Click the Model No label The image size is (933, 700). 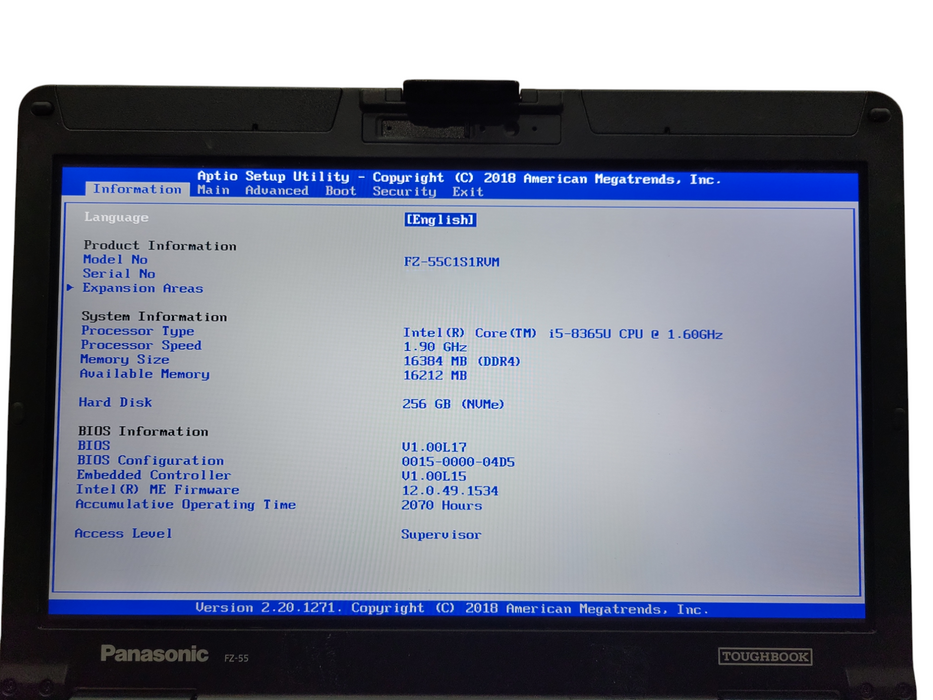pos(115,260)
